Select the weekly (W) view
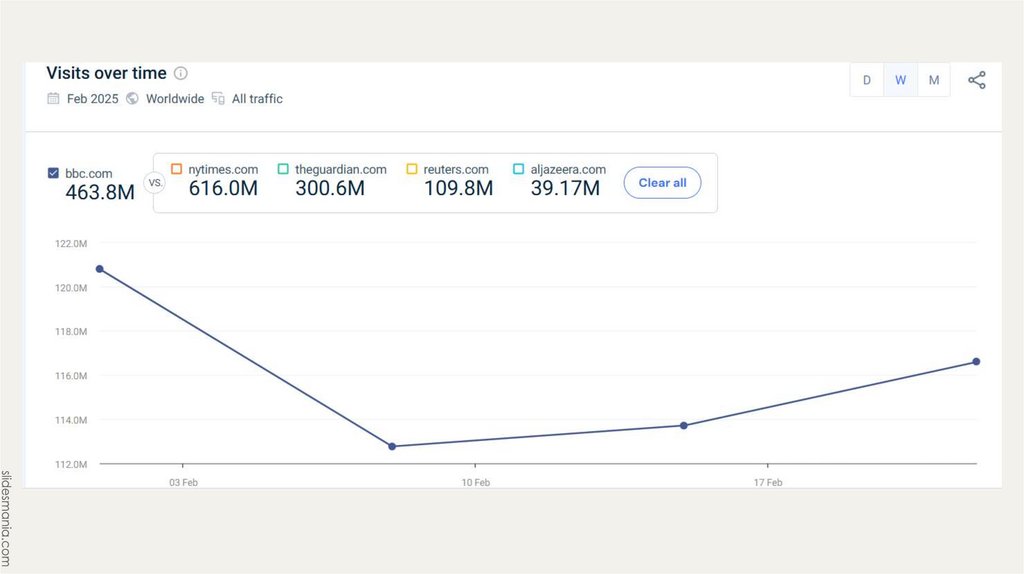Image resolution: width=1024 pixels, height=574 pixels. click(x=900, y=81)
